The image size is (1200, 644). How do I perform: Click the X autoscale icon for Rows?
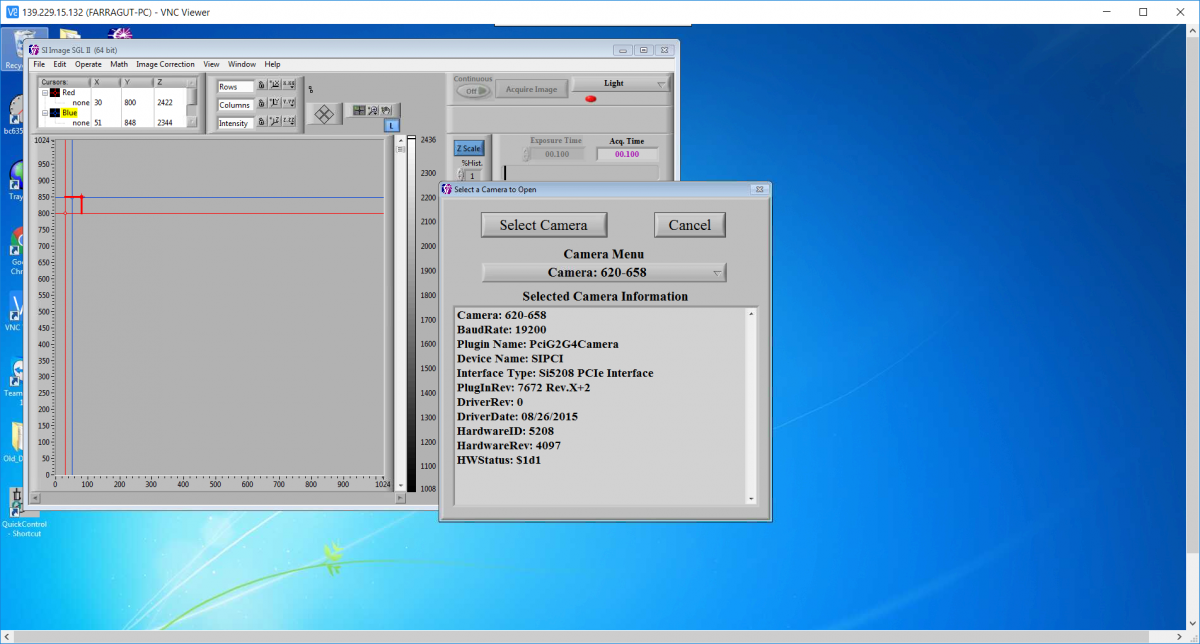pyautogui.click(x=274, y=86)
